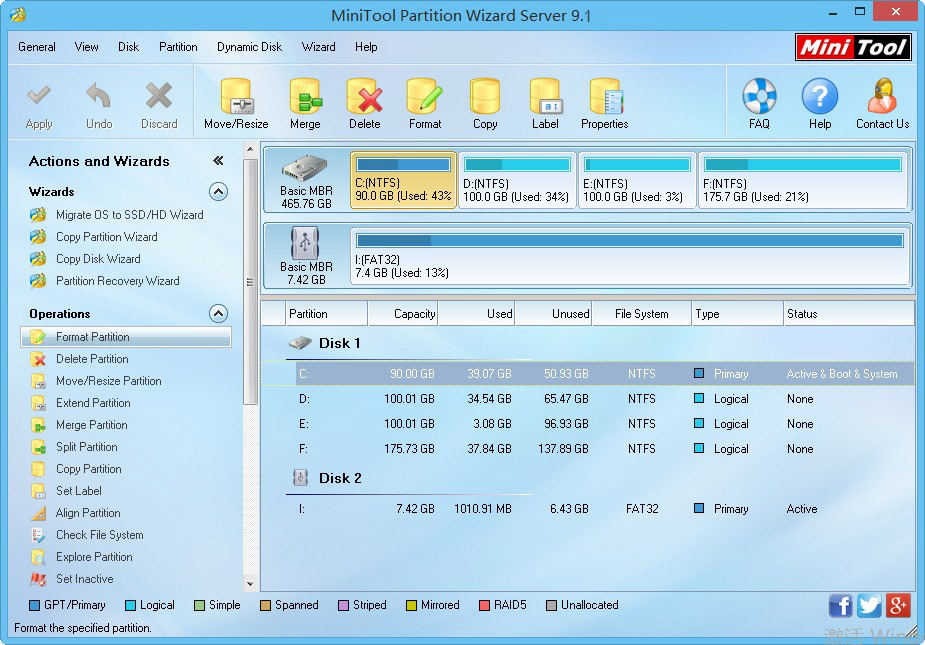Open the Contact Us icon

(x=883, y=96)
